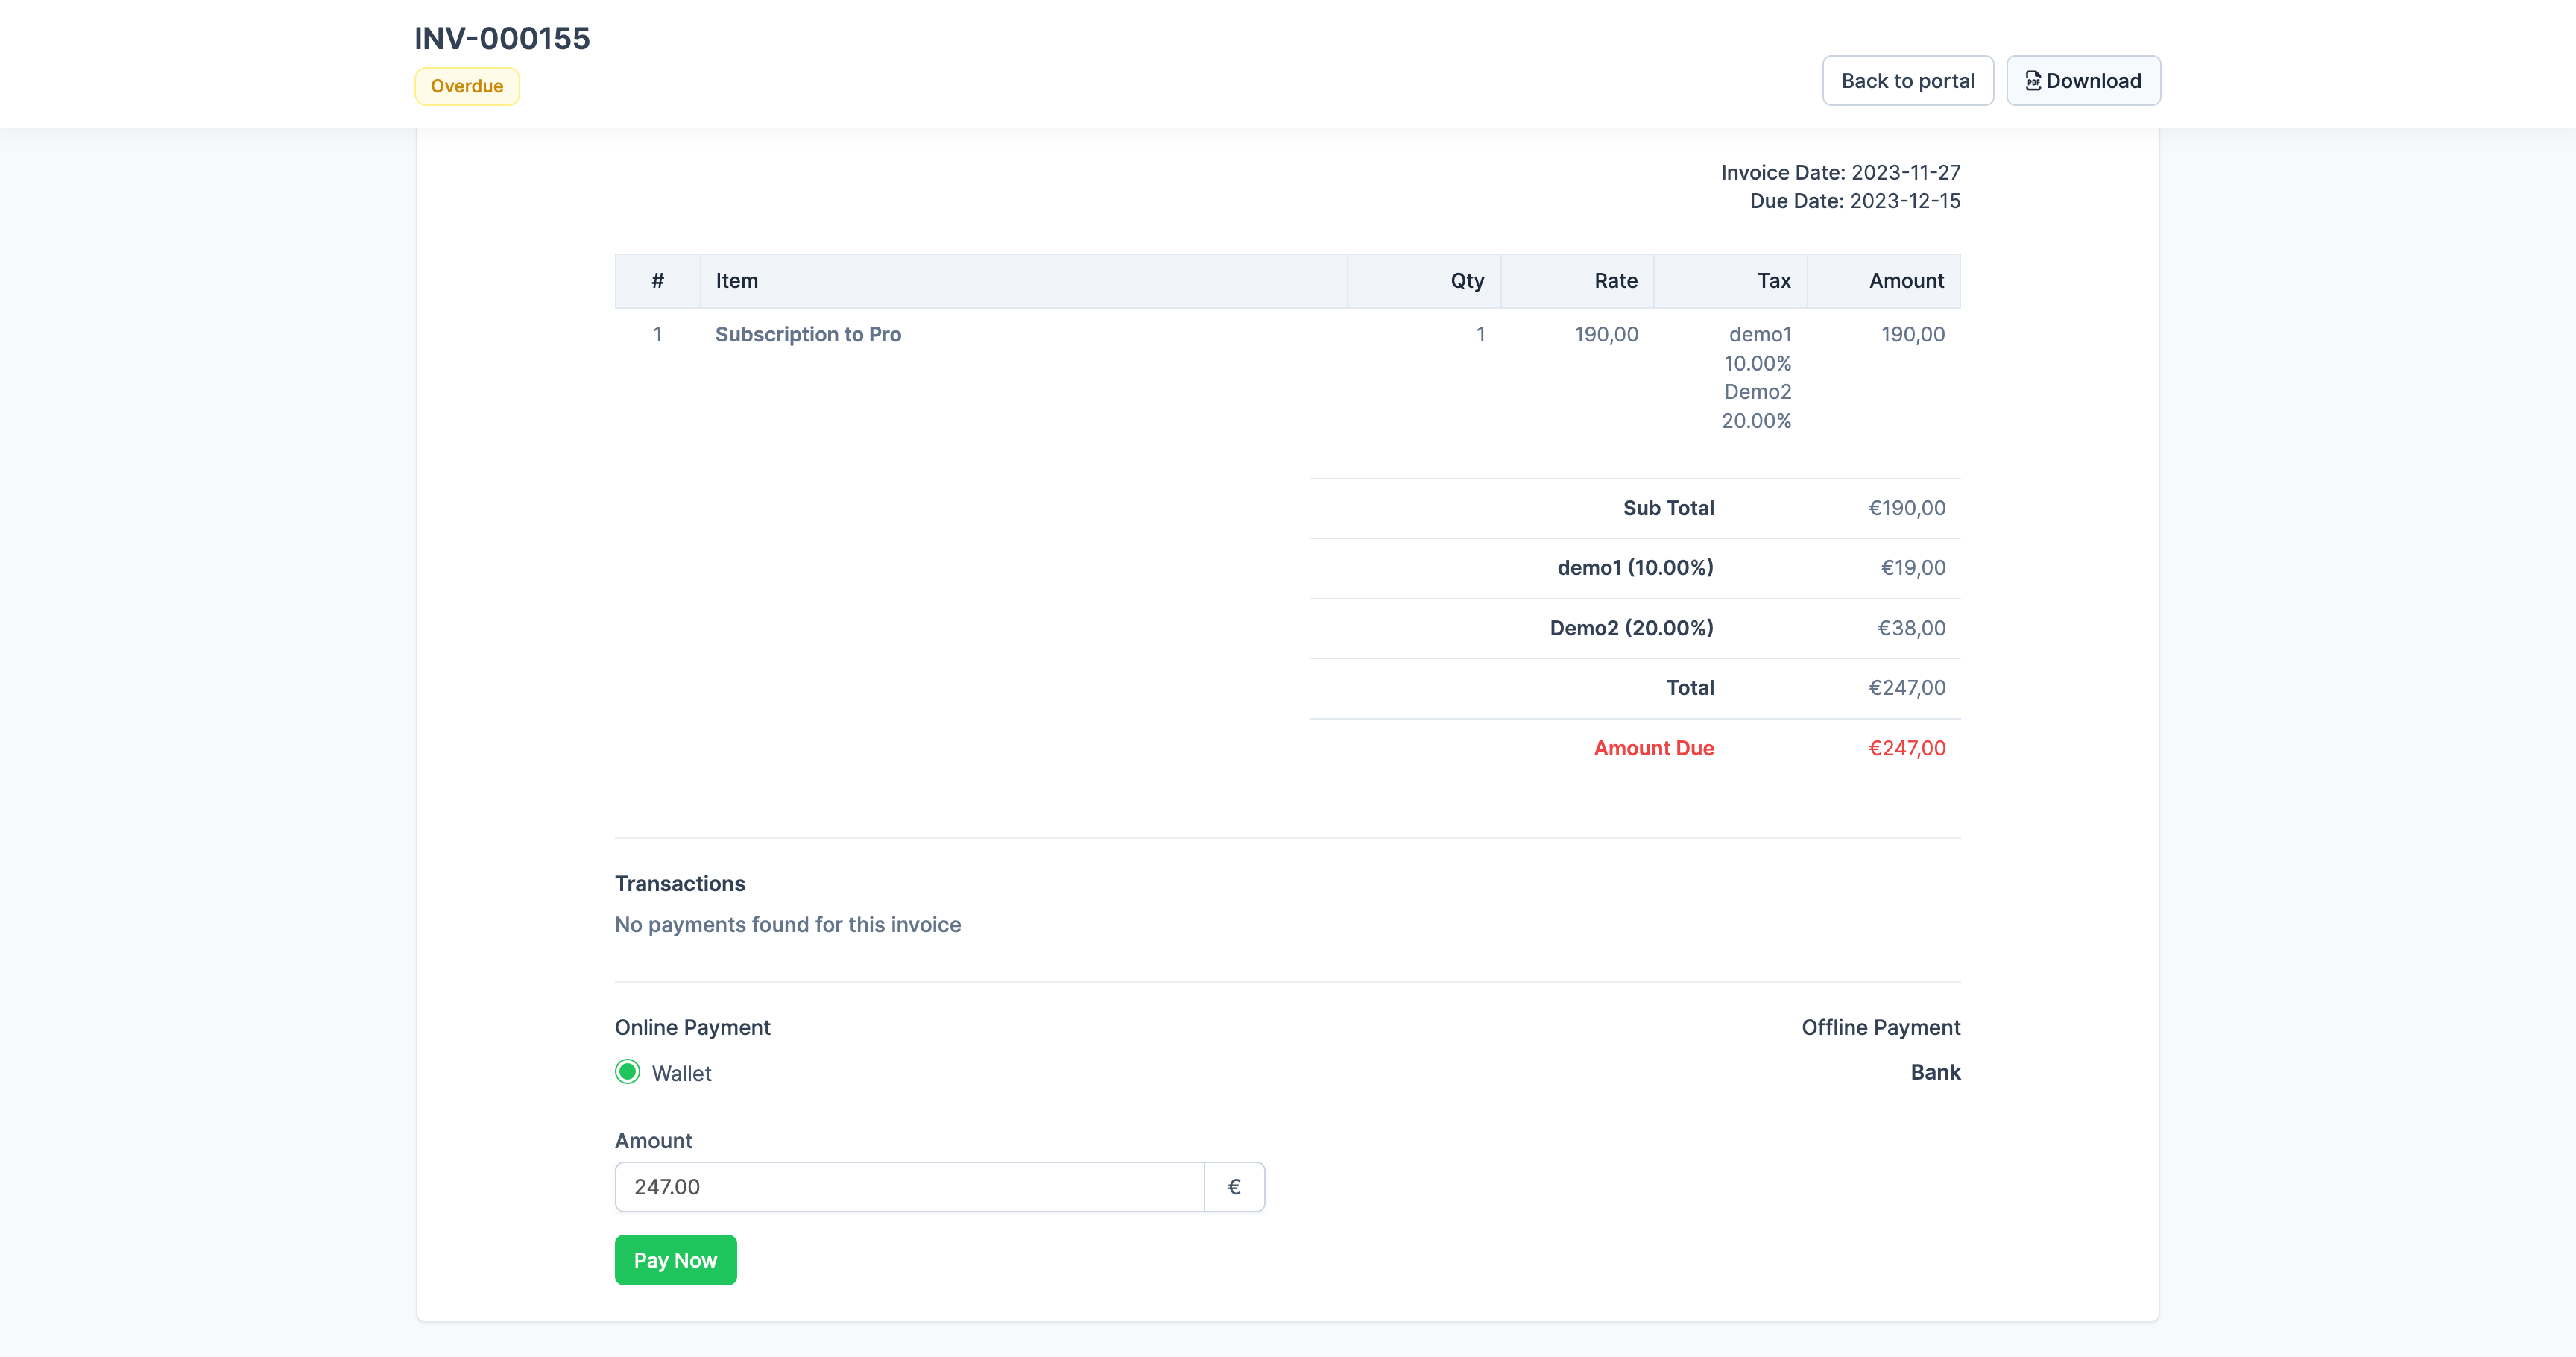The image size is (2576, 1357).
Task: Click the Overdue status badge
Action: click(466, 86)
